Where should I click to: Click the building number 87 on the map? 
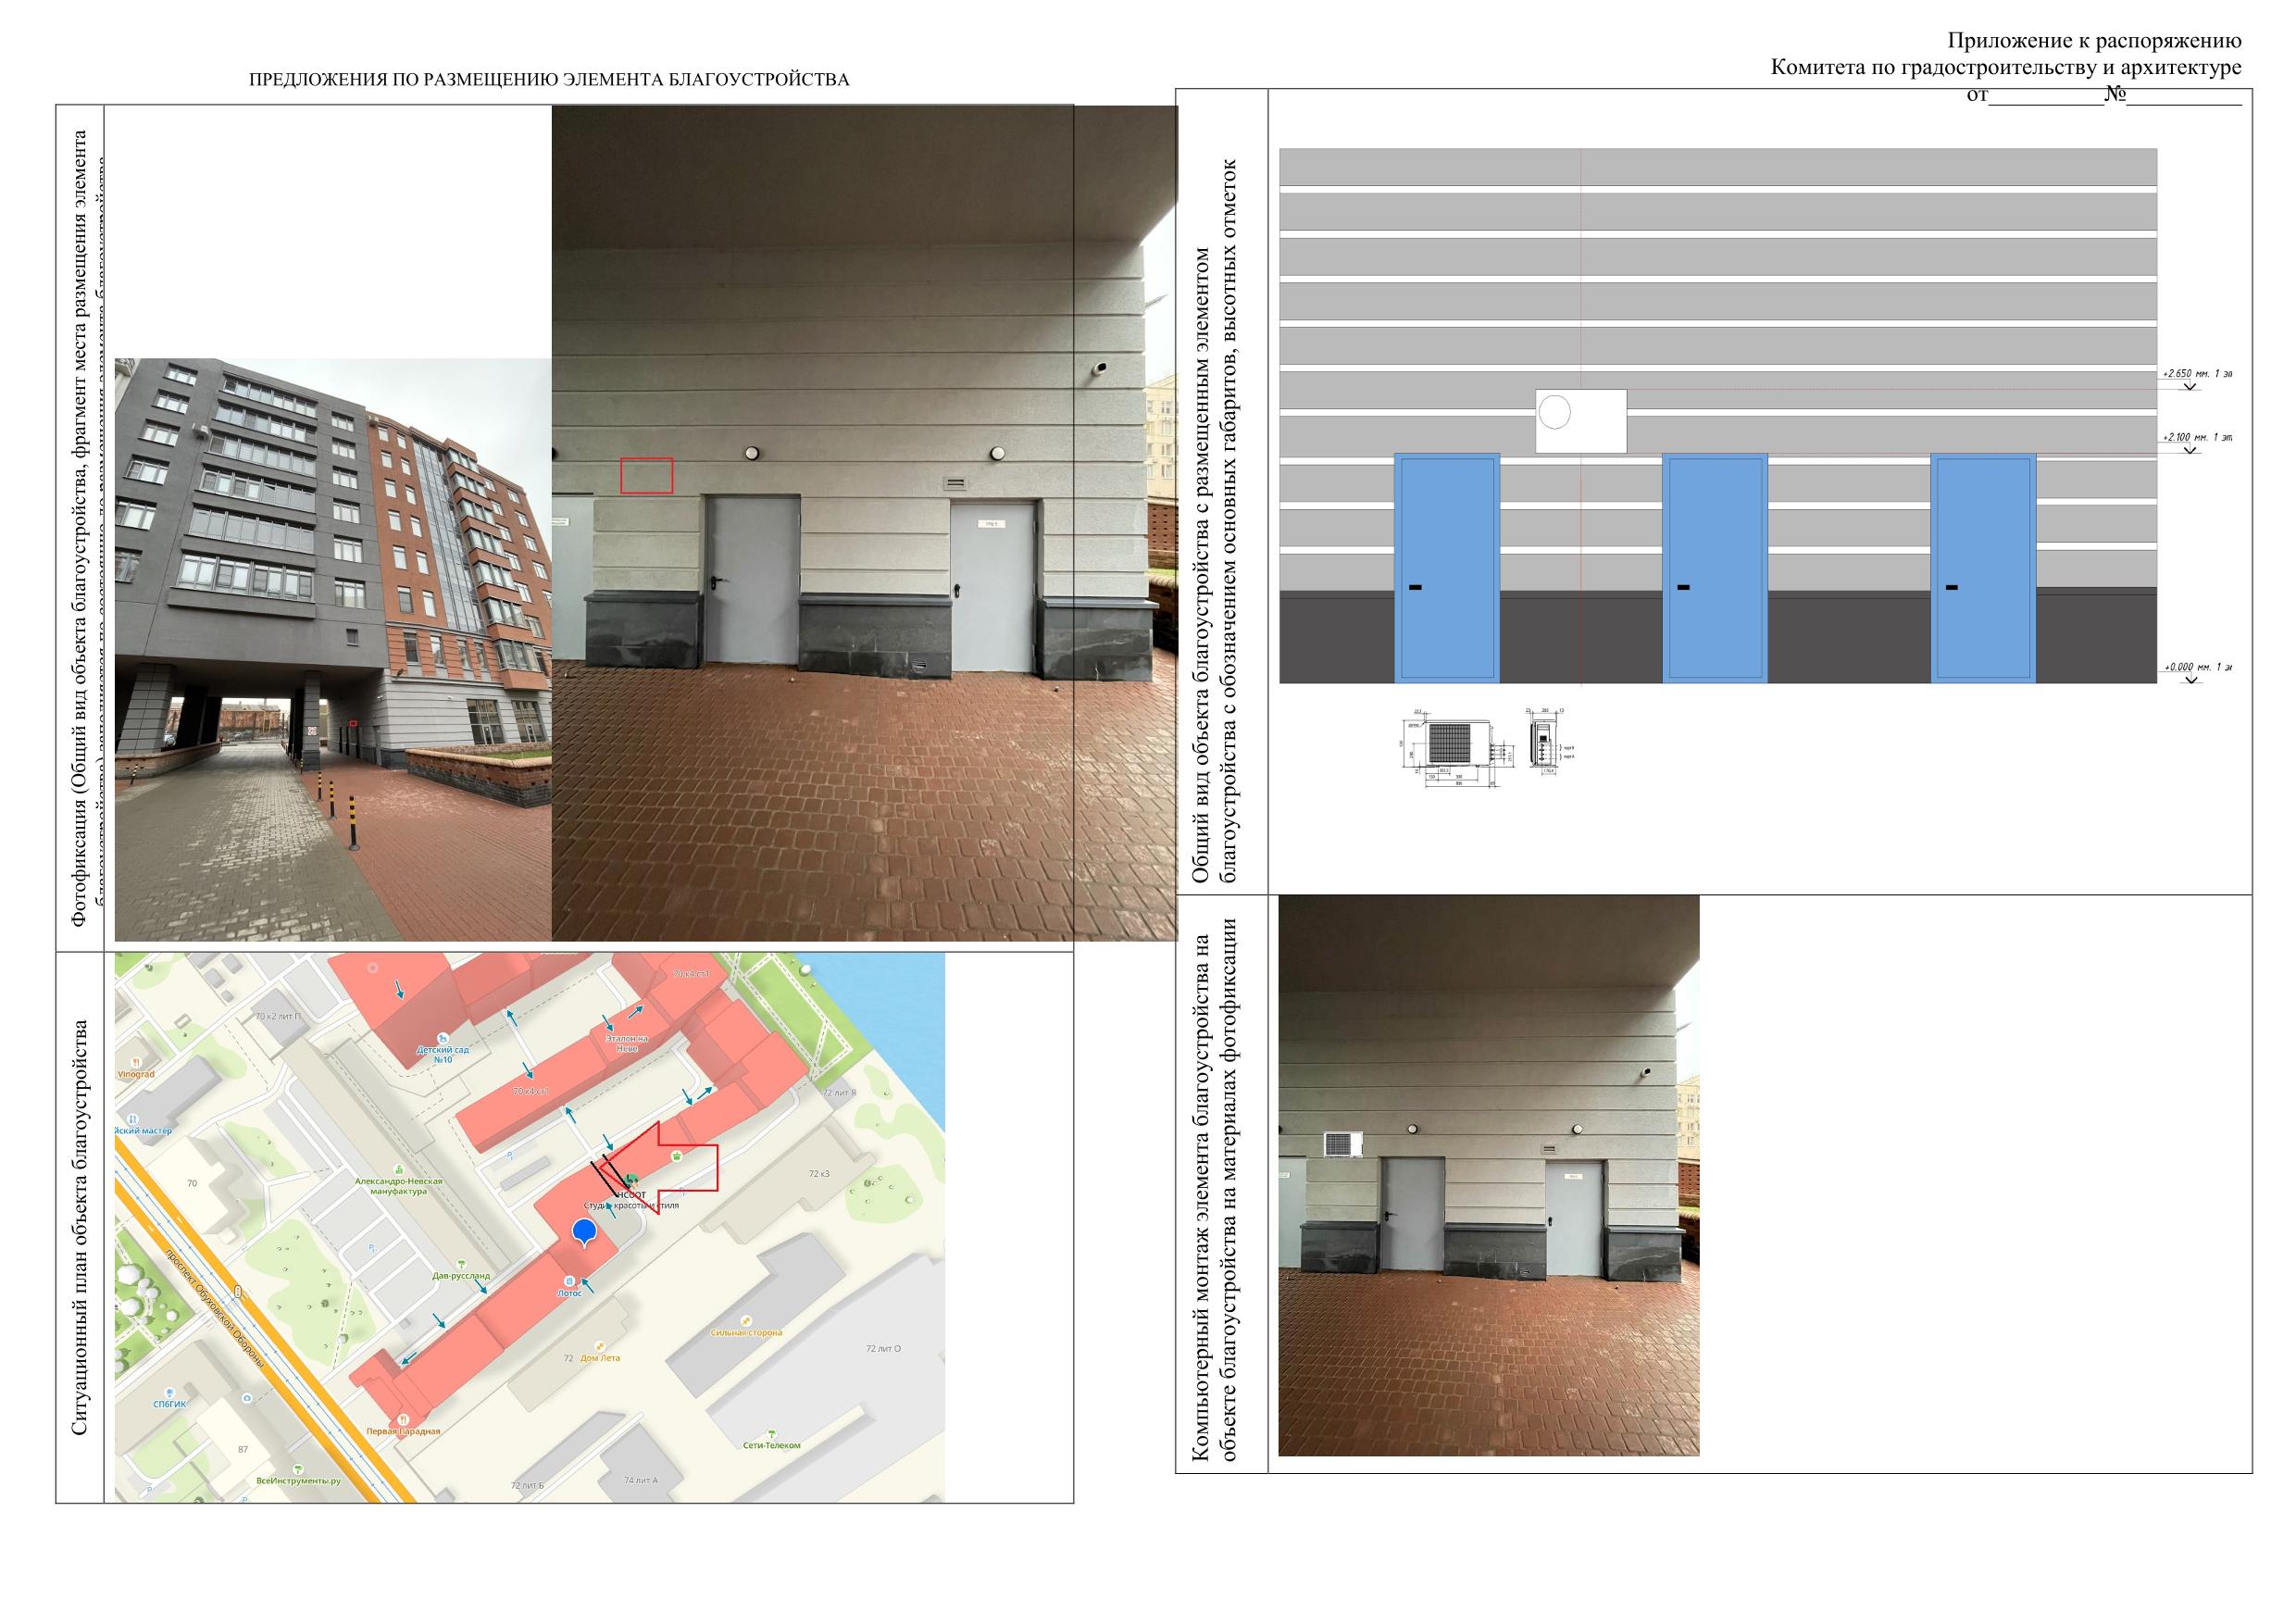242,1449
